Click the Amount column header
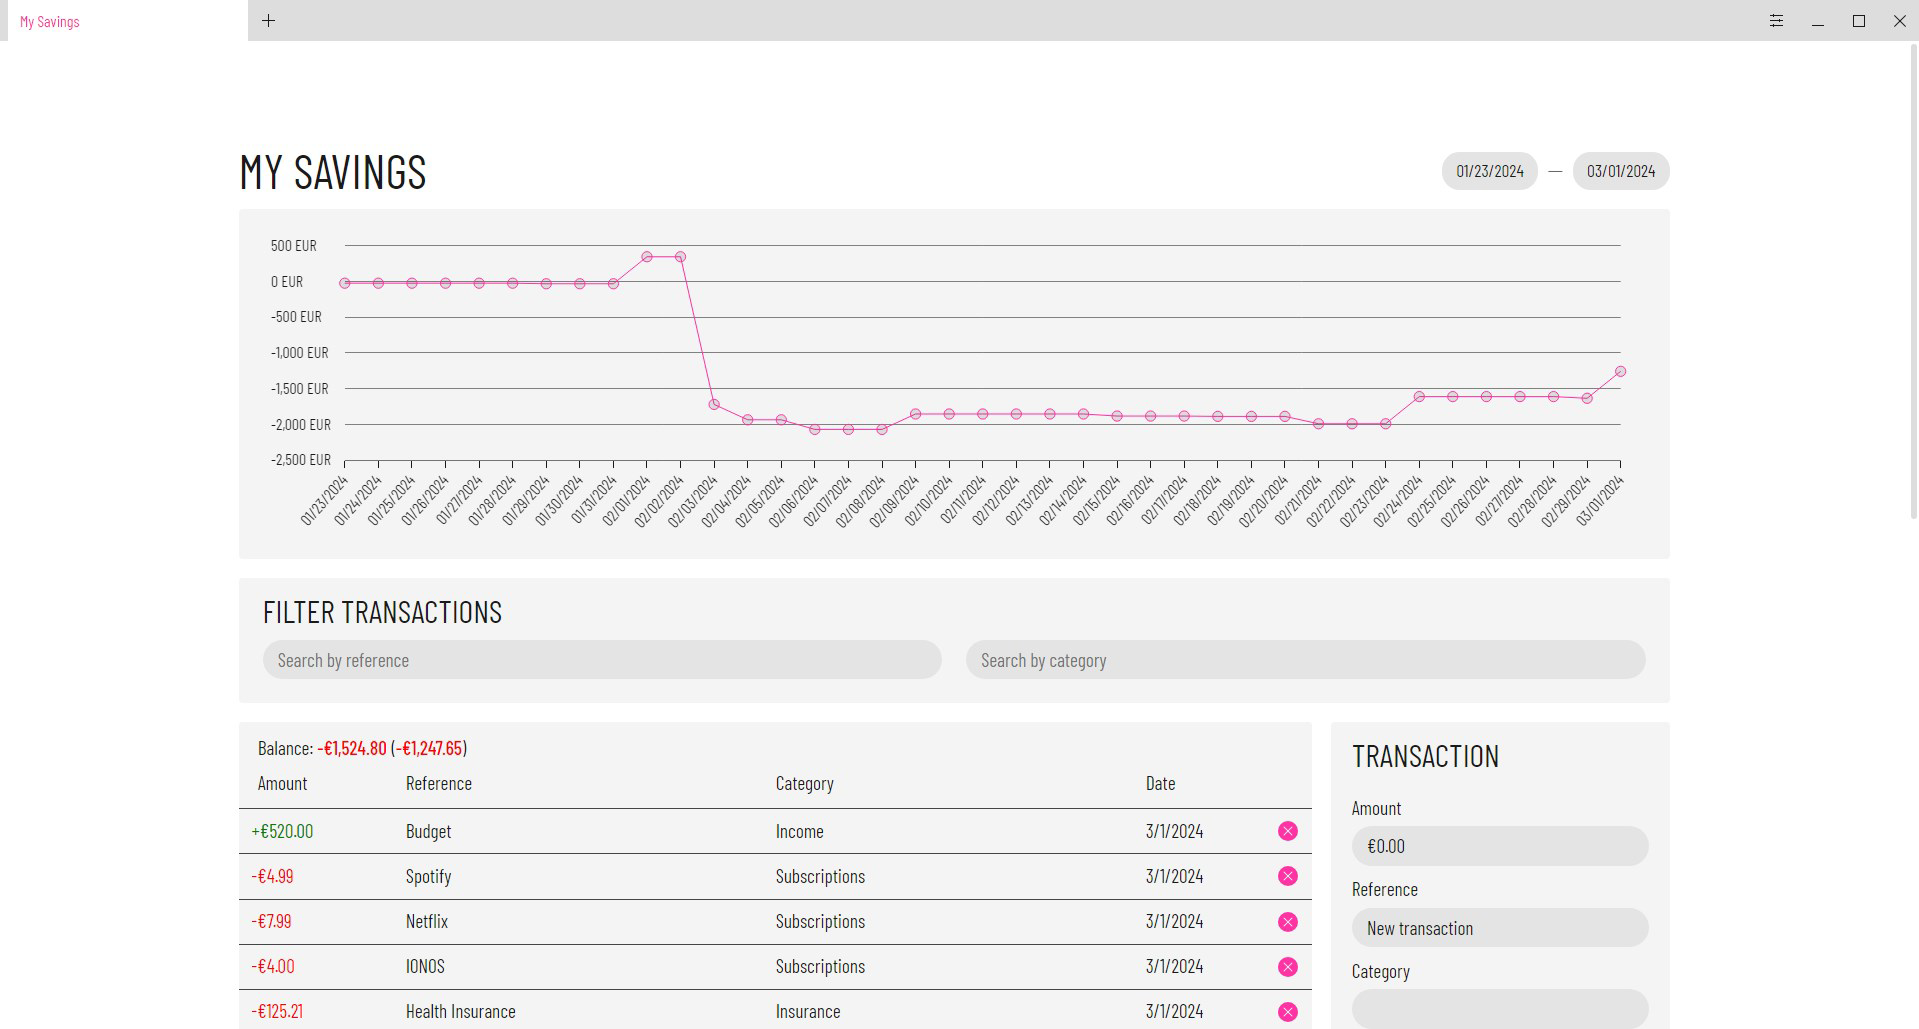The image size is (1919, 1029). [x=282, y=783]
